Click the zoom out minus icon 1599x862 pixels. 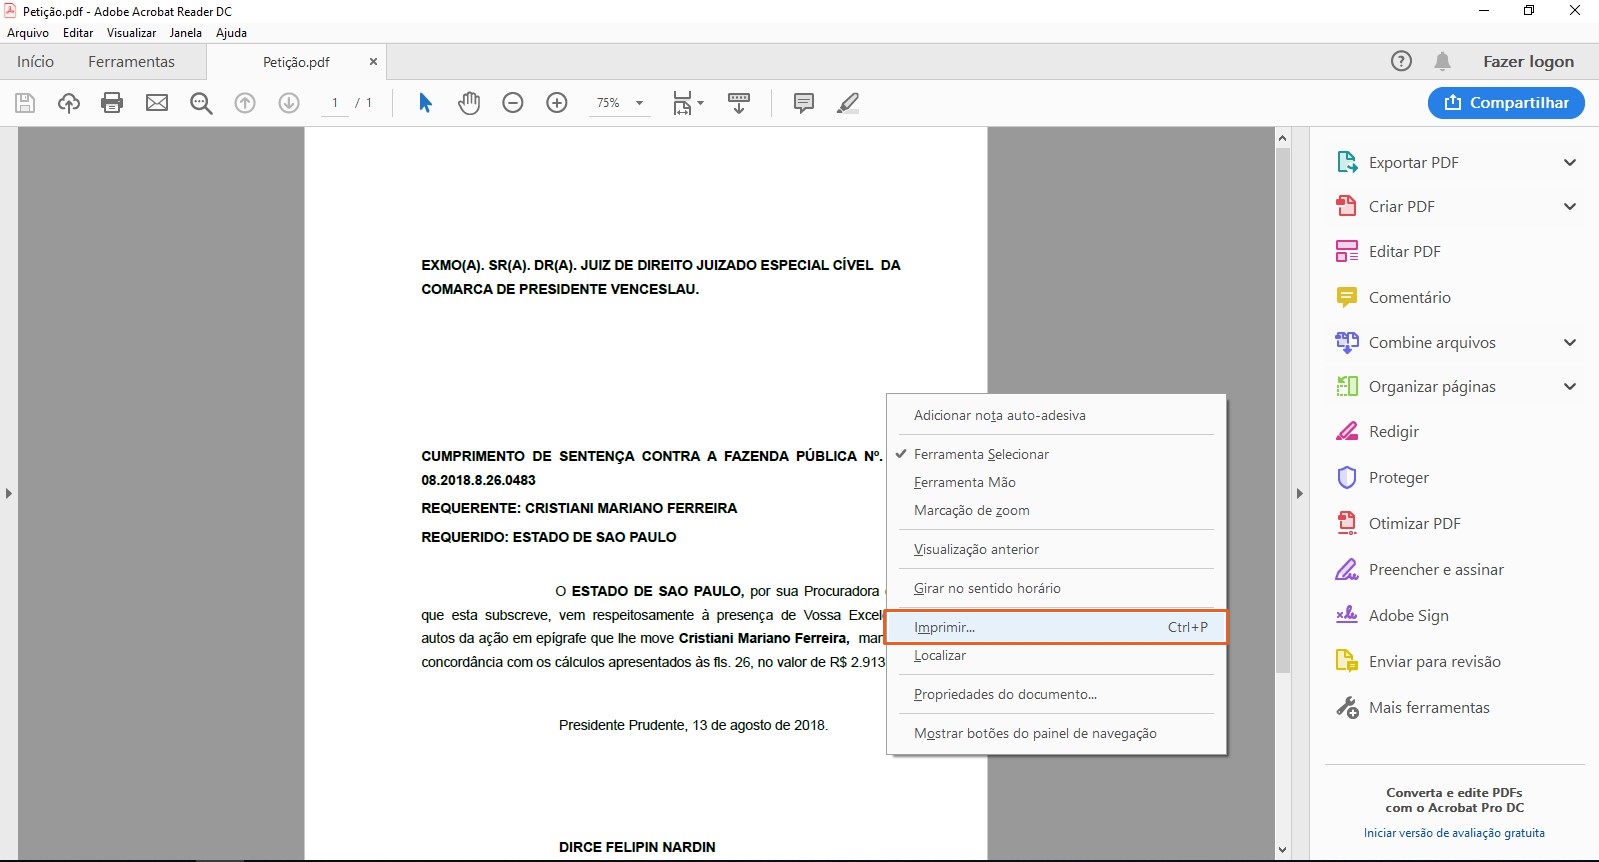pyautogui.click(x=513, y=103)
